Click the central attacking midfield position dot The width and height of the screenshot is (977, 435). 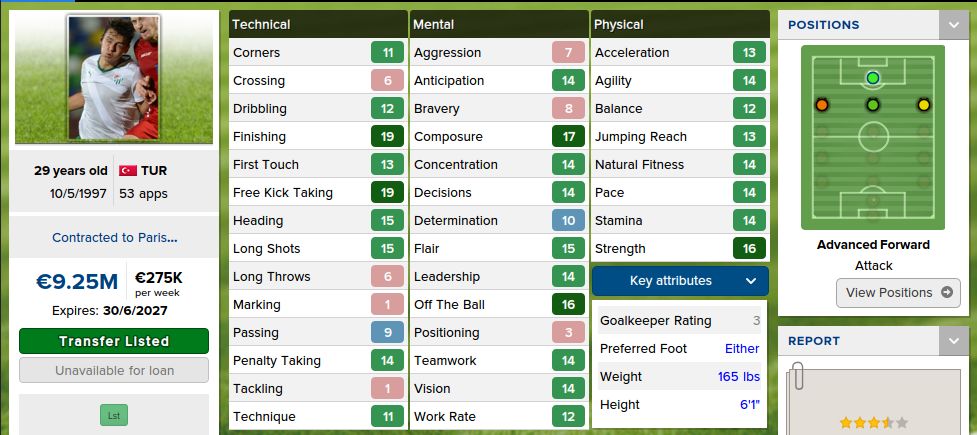point(873,104)
